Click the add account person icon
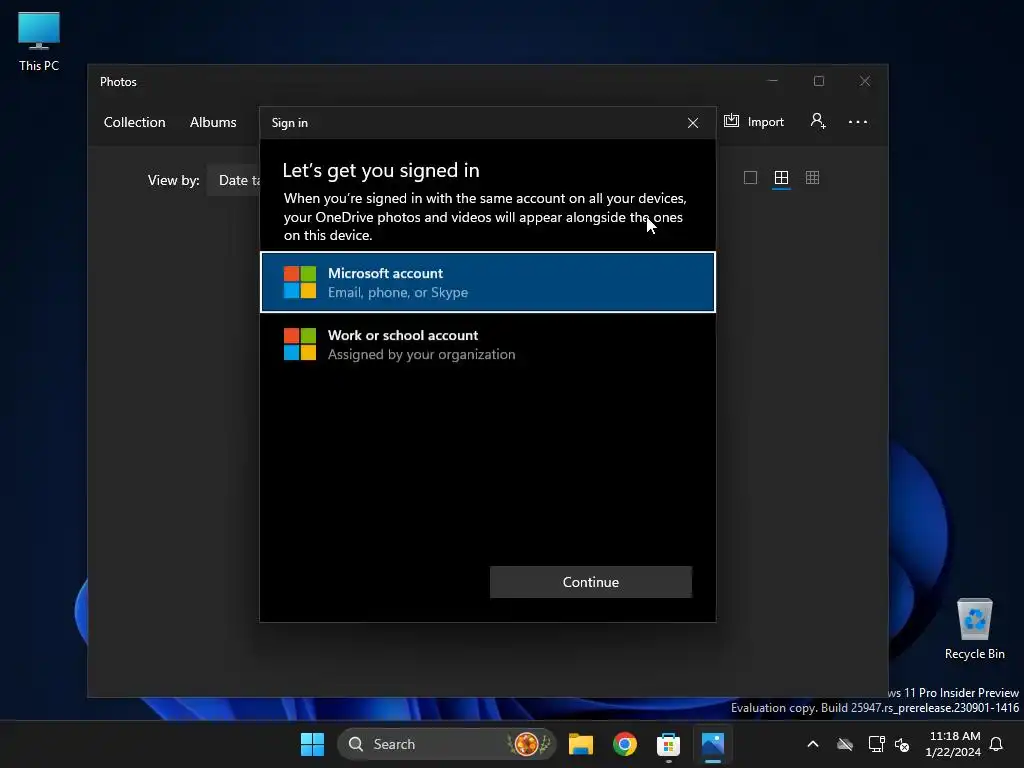 (x=818, y=121)
